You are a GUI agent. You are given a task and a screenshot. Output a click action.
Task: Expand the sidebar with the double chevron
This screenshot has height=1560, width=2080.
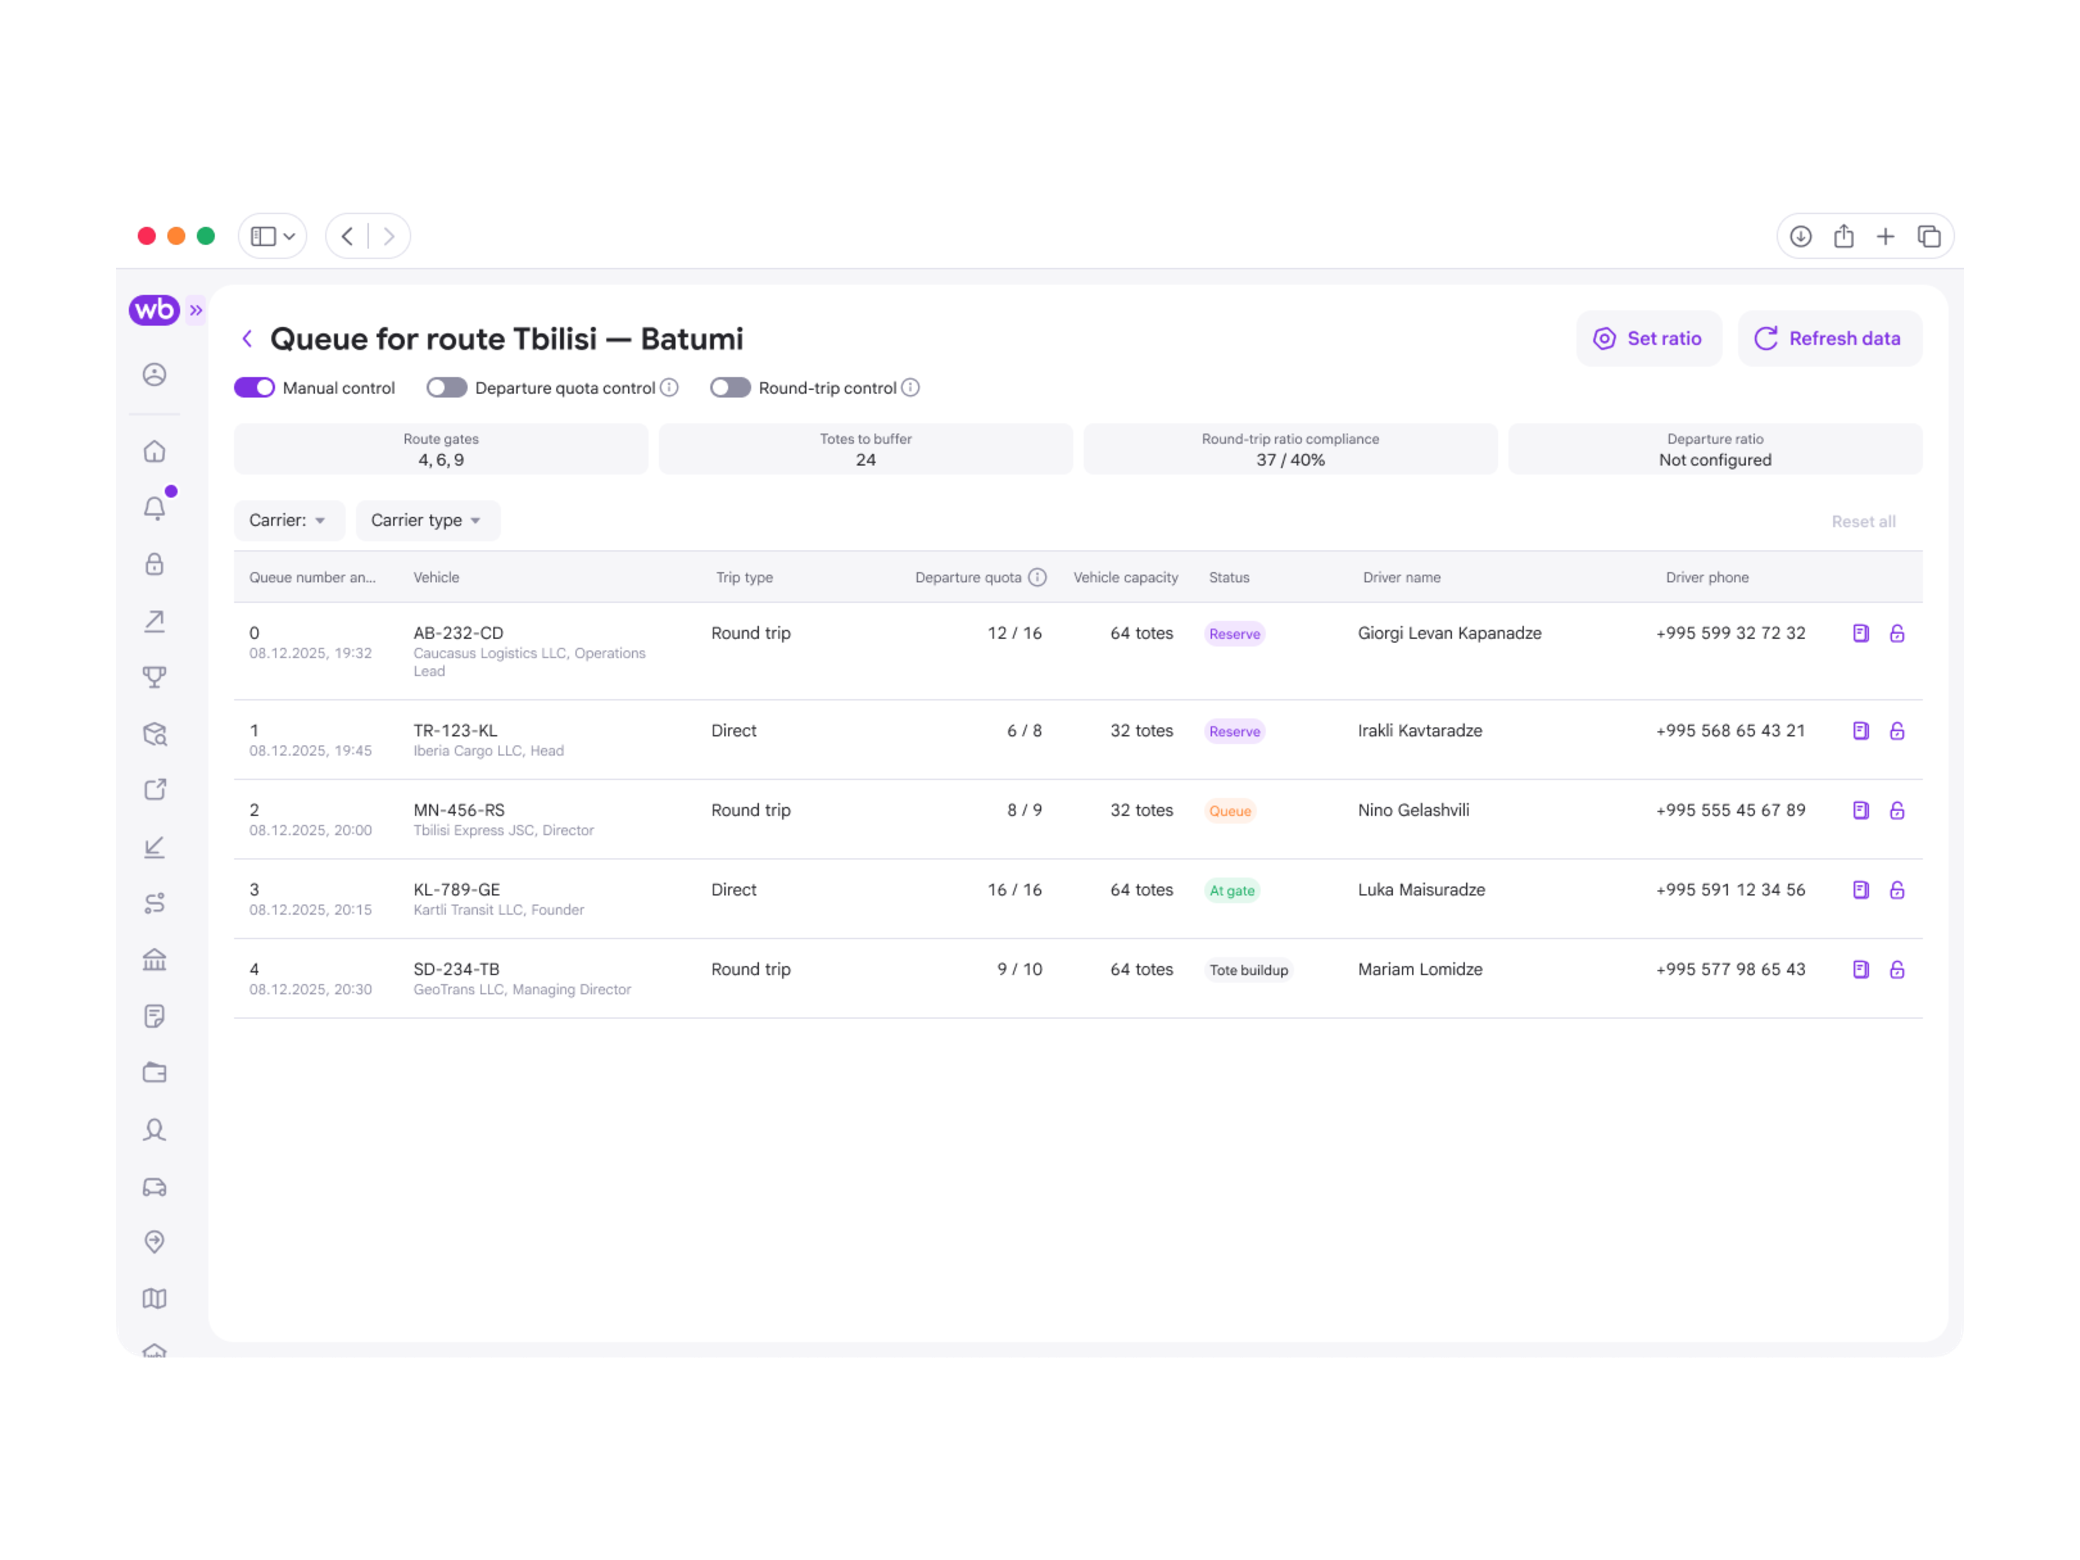[196, 310]
